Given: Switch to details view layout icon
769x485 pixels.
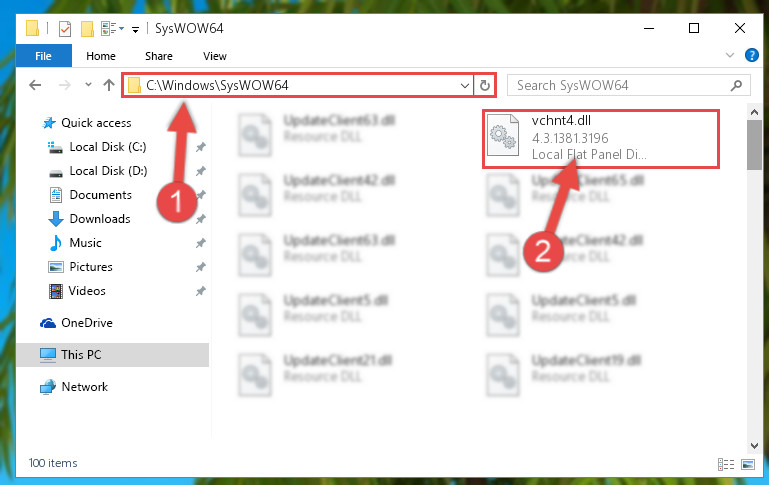Looking at the screenshot, I should click(x=725, y=464).
